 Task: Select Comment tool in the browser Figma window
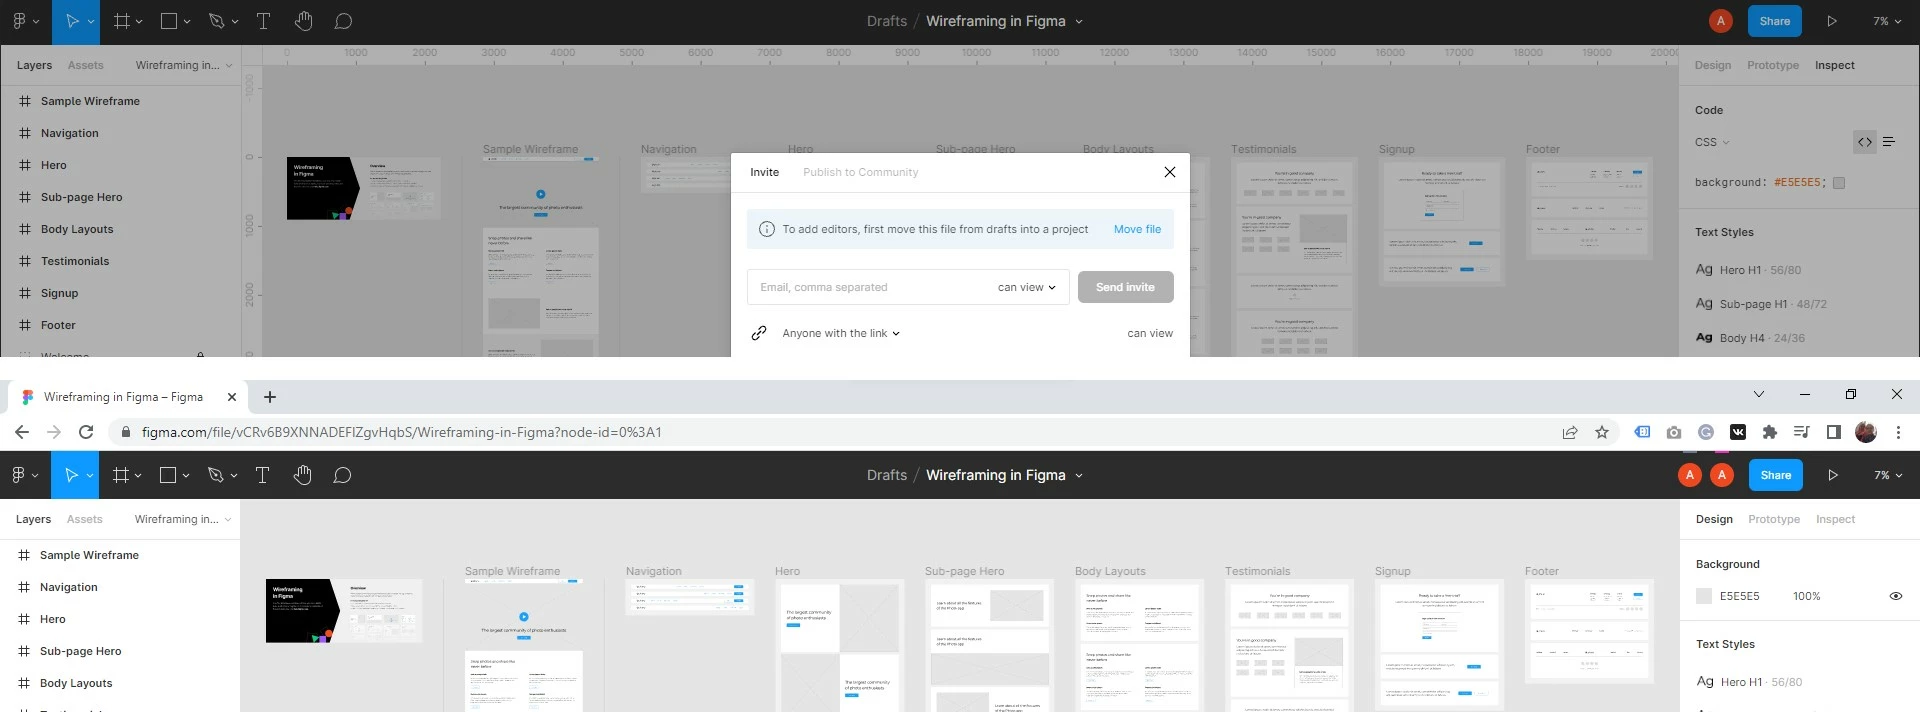coord(342,475)
